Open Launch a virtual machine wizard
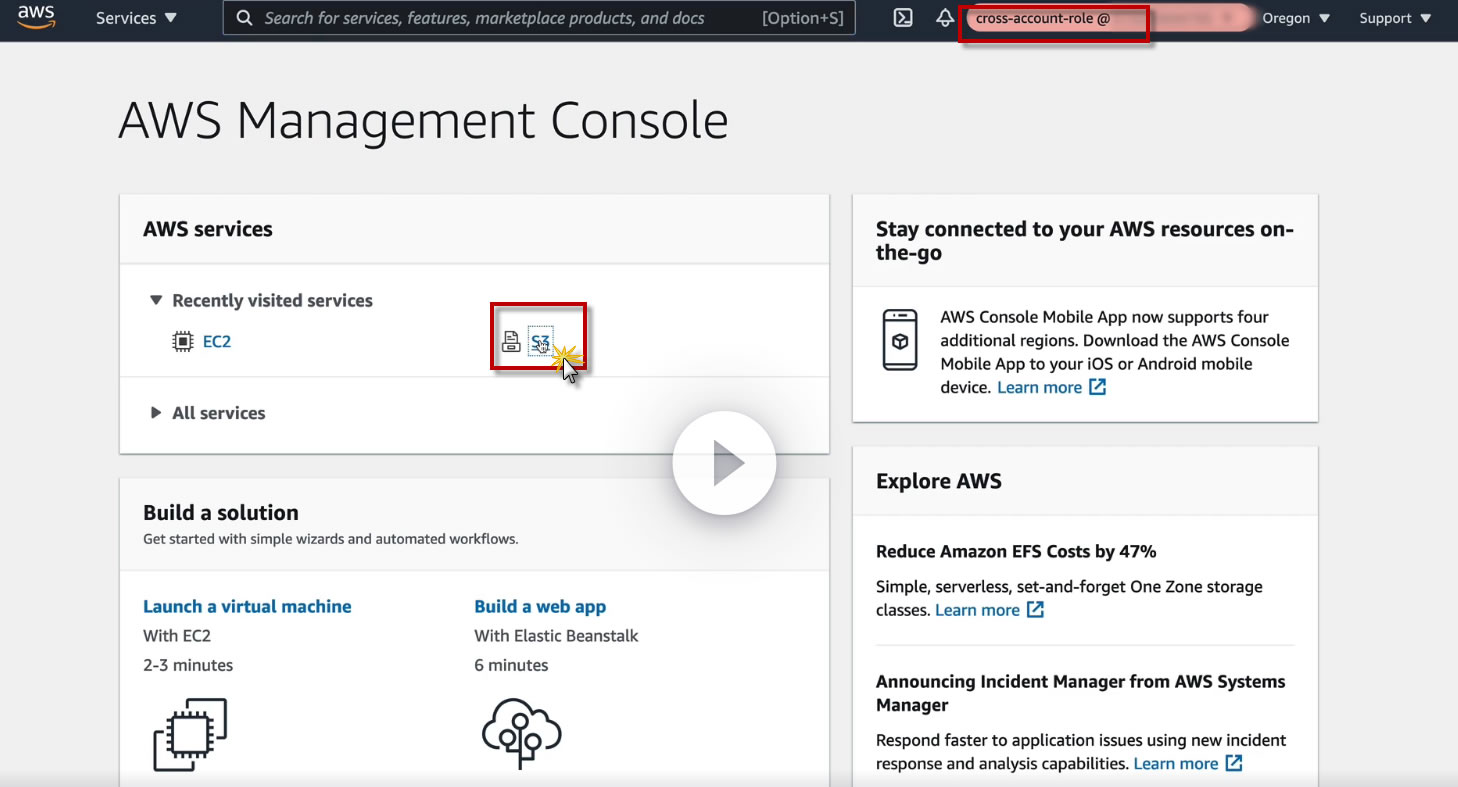Image resolution: width=1458 pixels, height=787 pixels. (247, 607)
